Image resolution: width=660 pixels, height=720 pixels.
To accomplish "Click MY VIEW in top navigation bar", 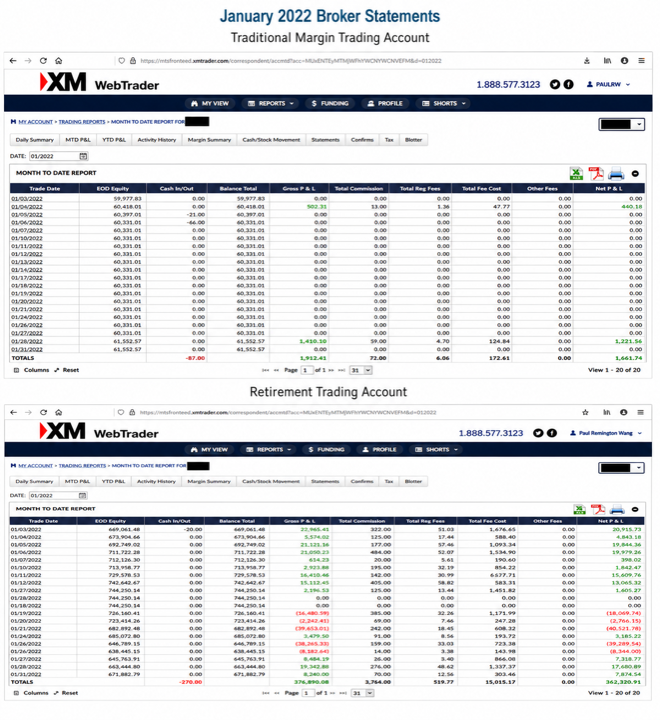I will click(210, 103).
